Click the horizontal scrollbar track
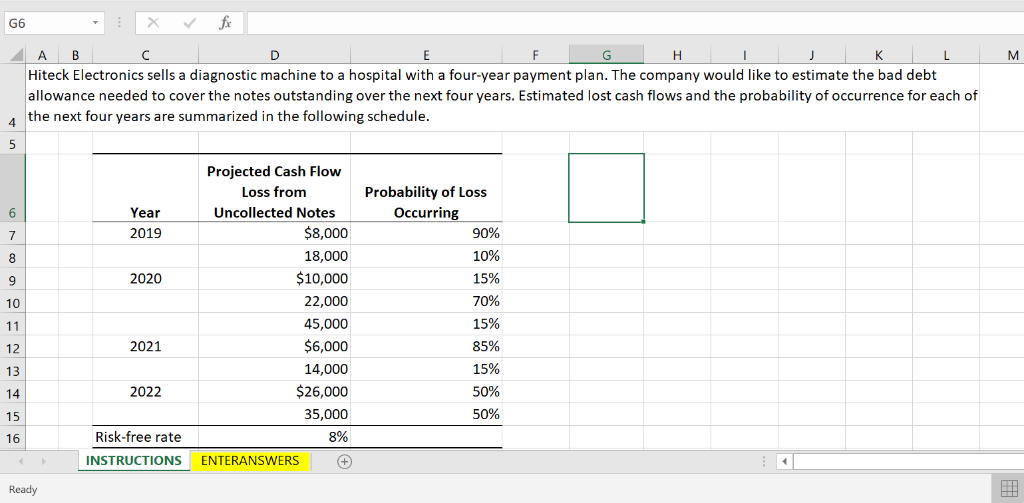Screen dimensions: 1024x503 (x=908, y=462)
